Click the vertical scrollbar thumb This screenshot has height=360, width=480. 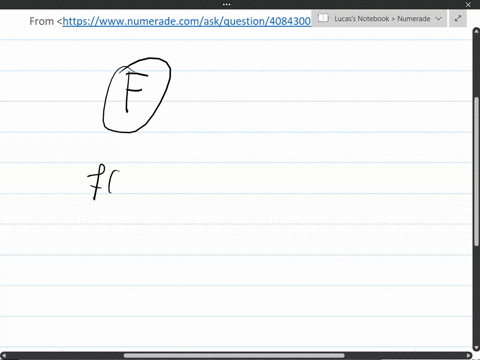[476, 172]
